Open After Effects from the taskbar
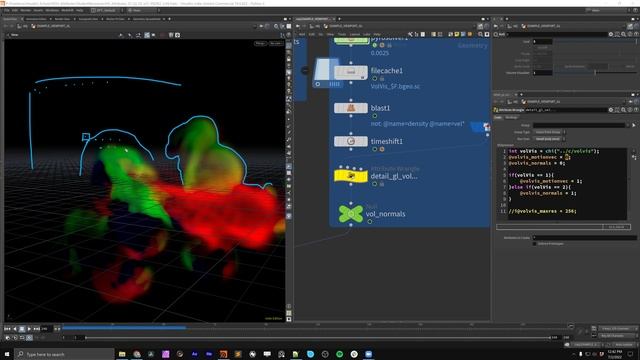 pos(194,354)
